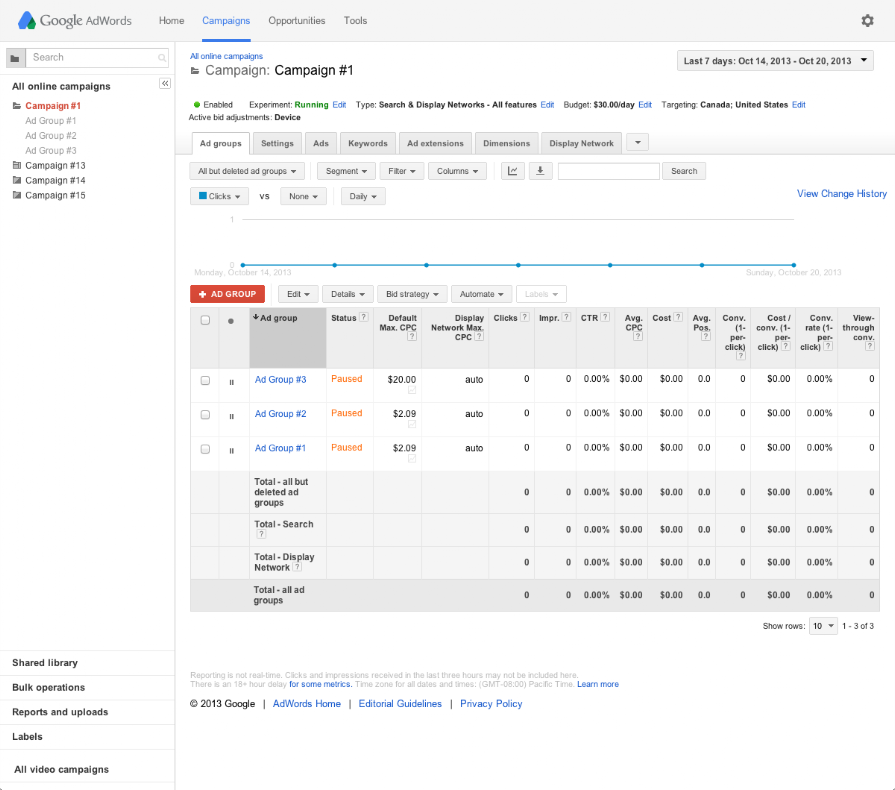Click the table filter search input
Screen dimensions: 895x790
[608, 171]
